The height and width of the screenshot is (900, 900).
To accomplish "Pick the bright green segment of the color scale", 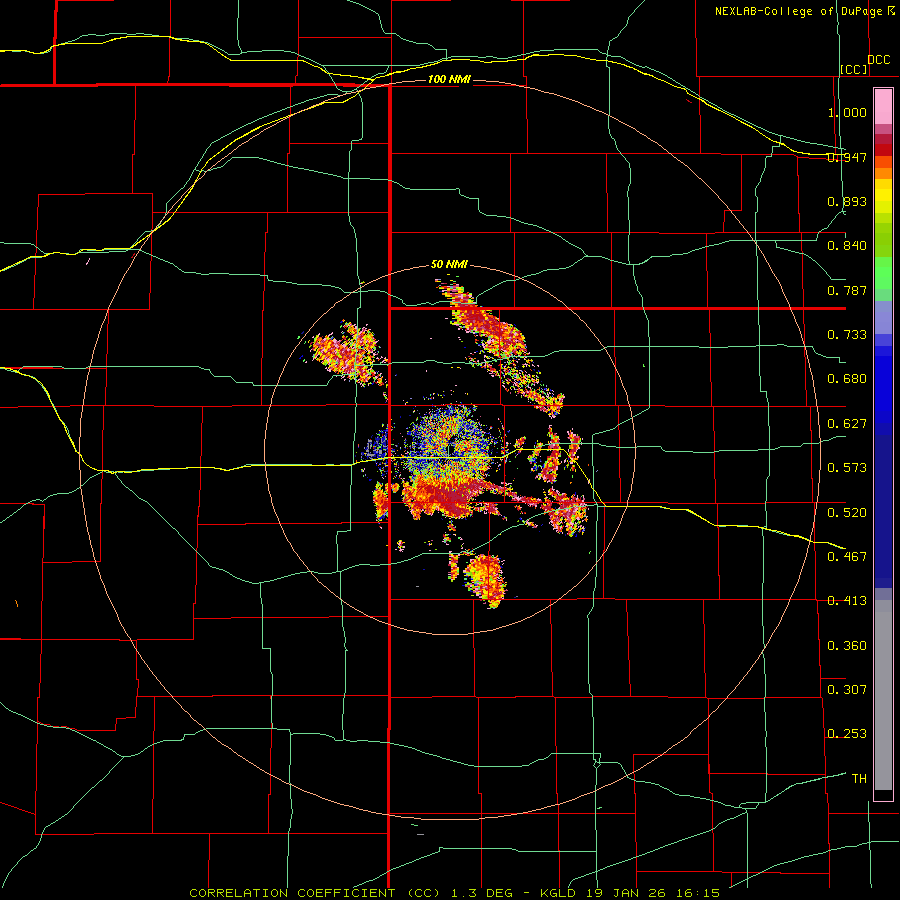I will coord(883,273).
